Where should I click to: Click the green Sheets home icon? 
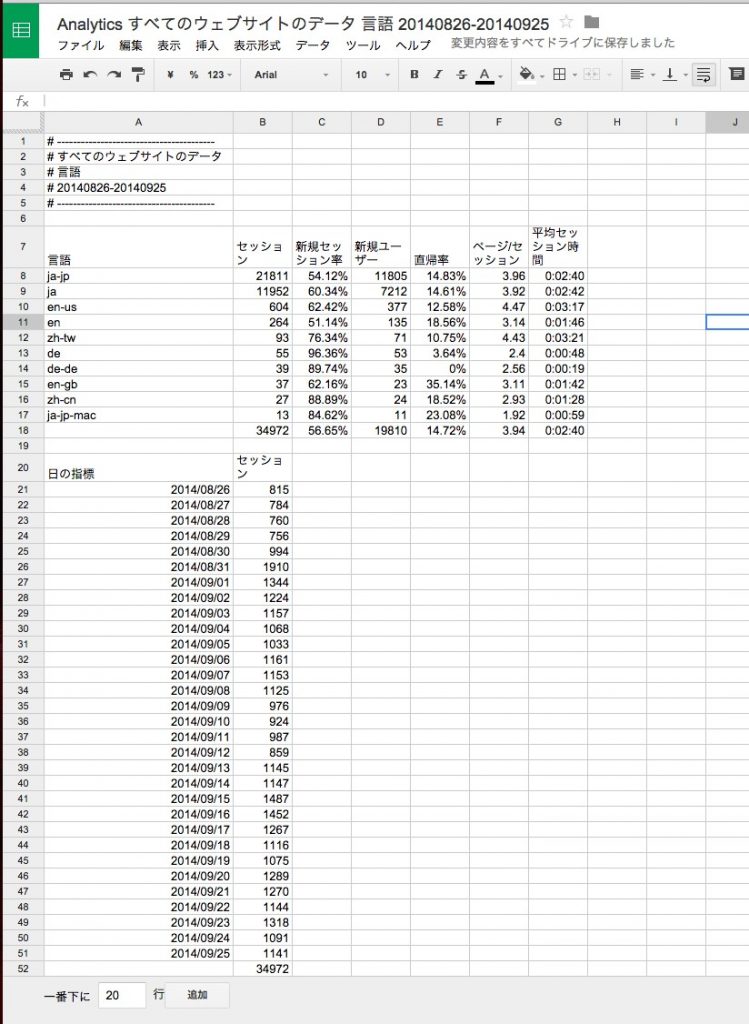click(21, 30)
